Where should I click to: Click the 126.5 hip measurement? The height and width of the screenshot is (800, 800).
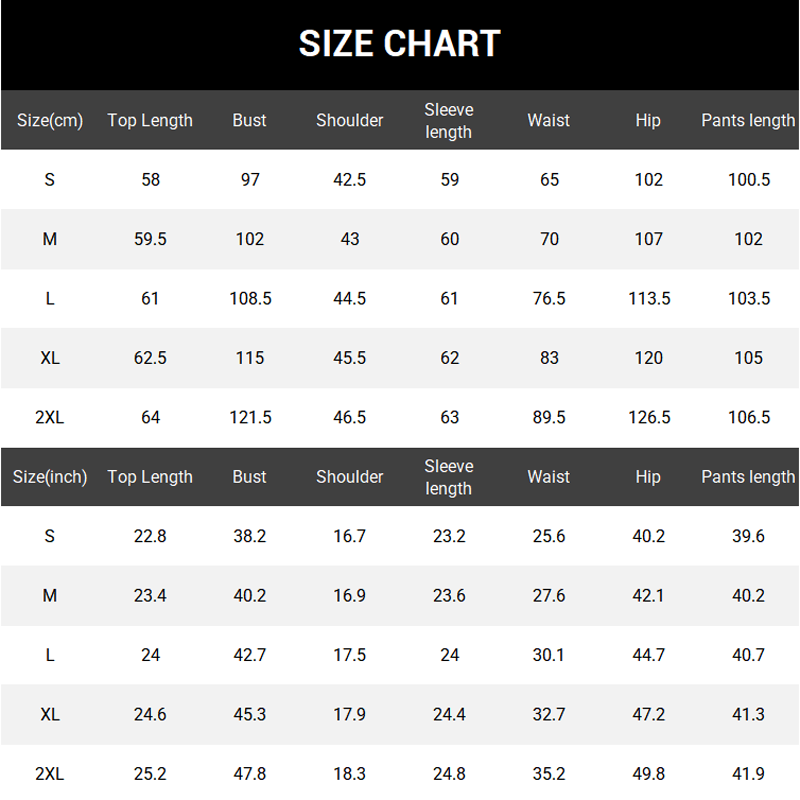pos(649,418)
